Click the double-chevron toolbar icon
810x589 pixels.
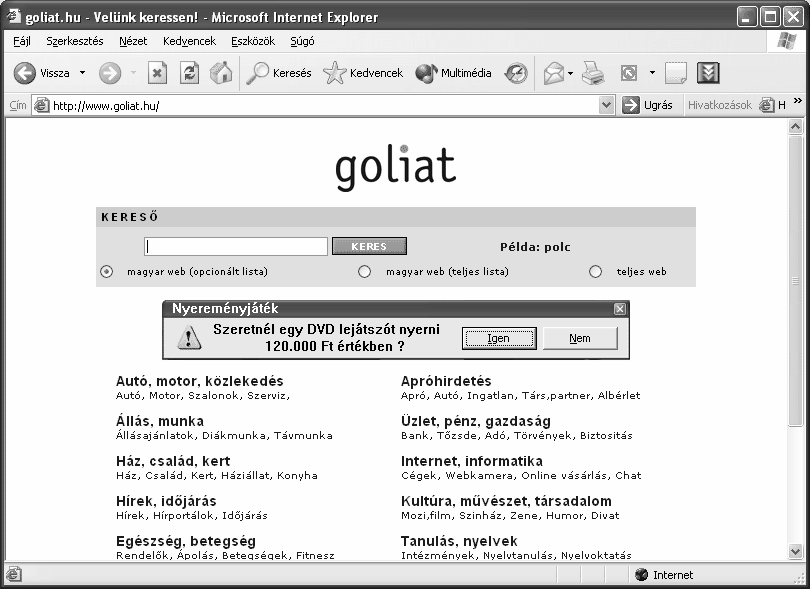(x=708, y=73)
